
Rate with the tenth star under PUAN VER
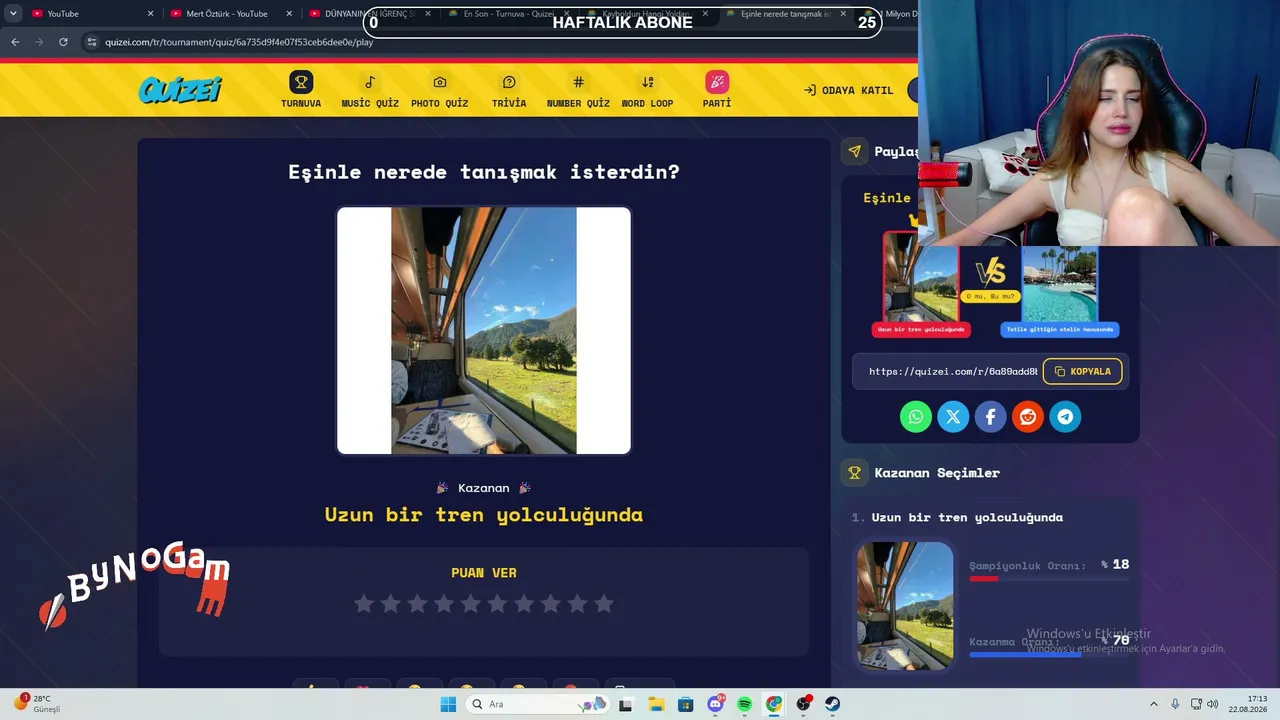click(604, 603)
